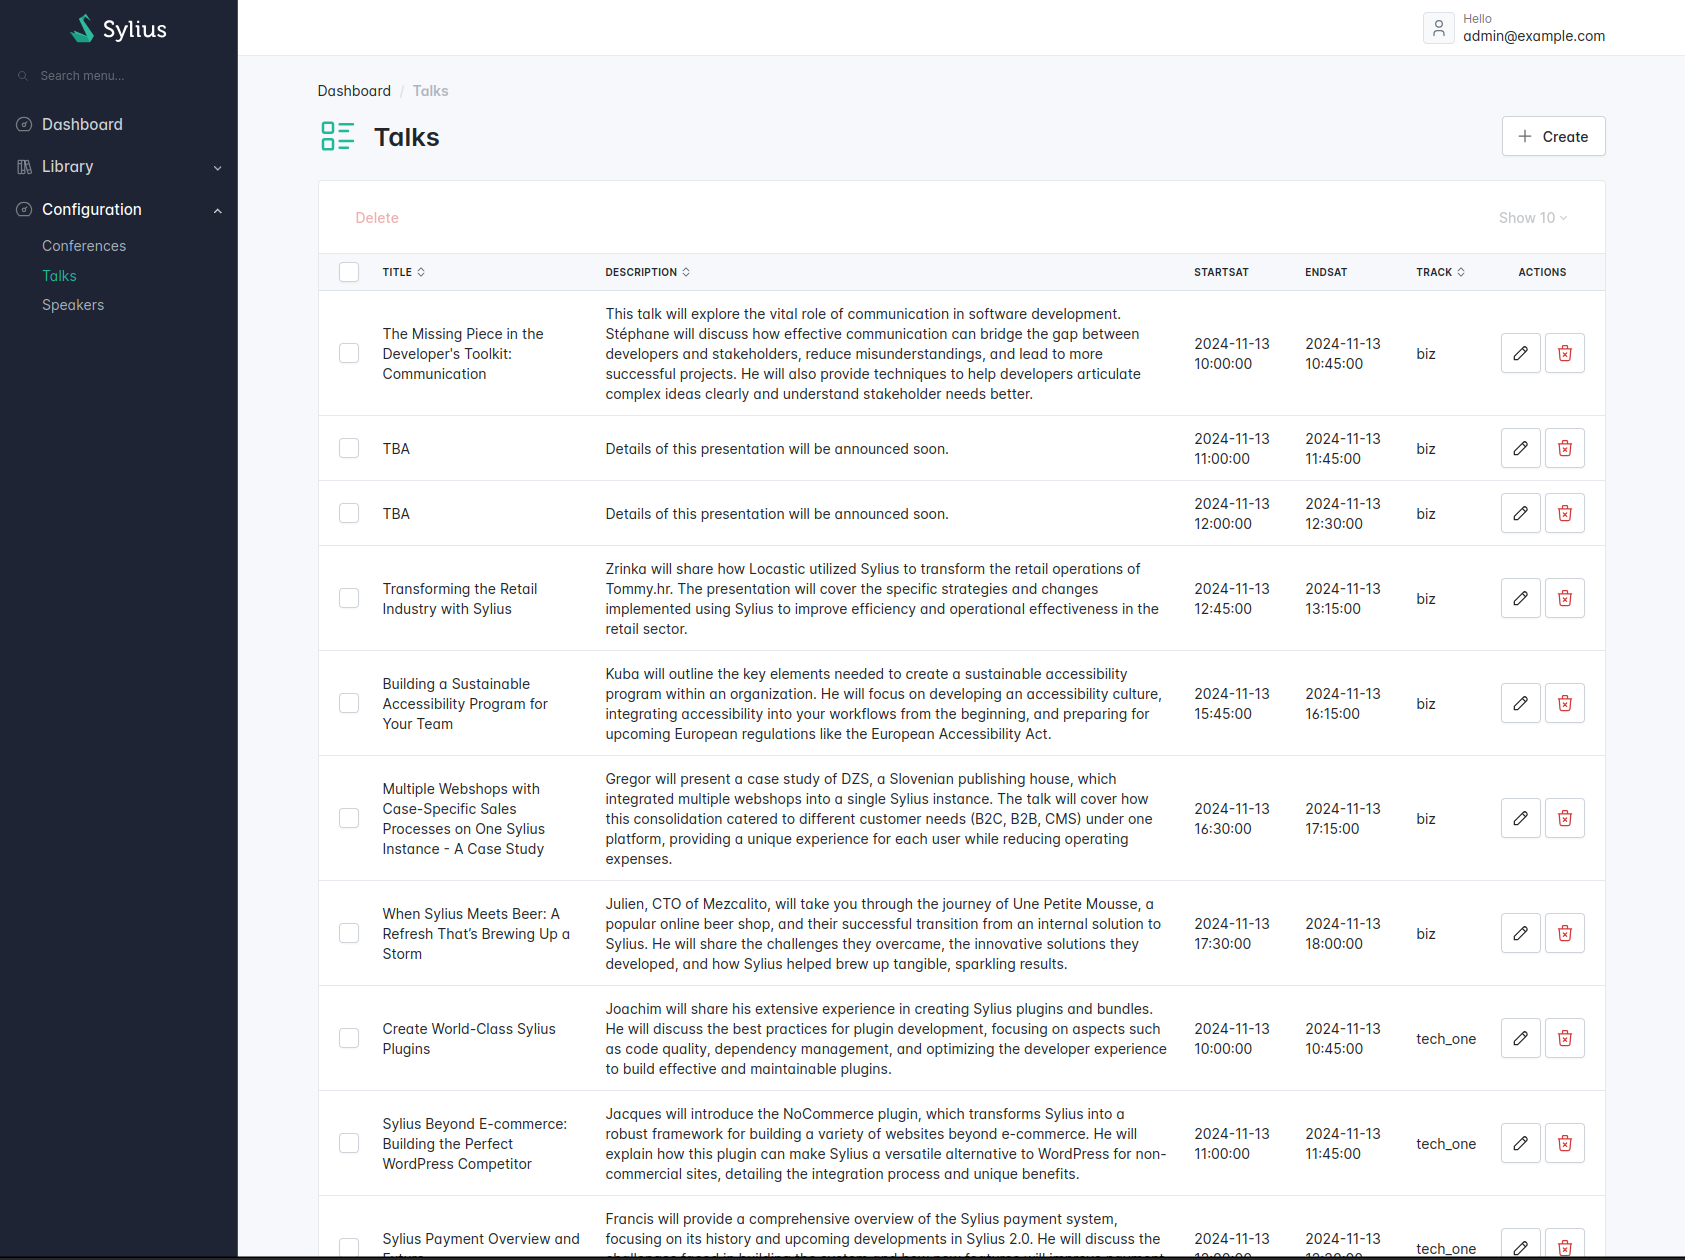Delete the Multiple Webshops case study talk
Screen dimensions: 1685x1260
click(x=1565, y=818)
